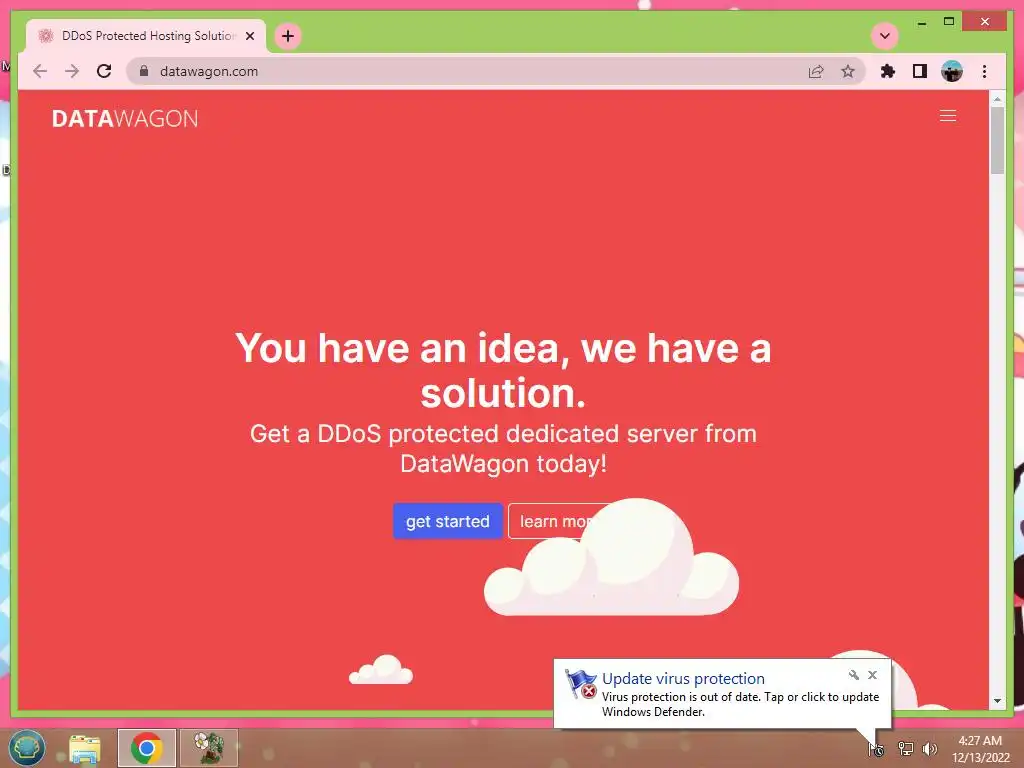The height and width of the screenshot is (768, 1024).
Task: Click the DATAWAGON logo
Action: click(125, 118)
